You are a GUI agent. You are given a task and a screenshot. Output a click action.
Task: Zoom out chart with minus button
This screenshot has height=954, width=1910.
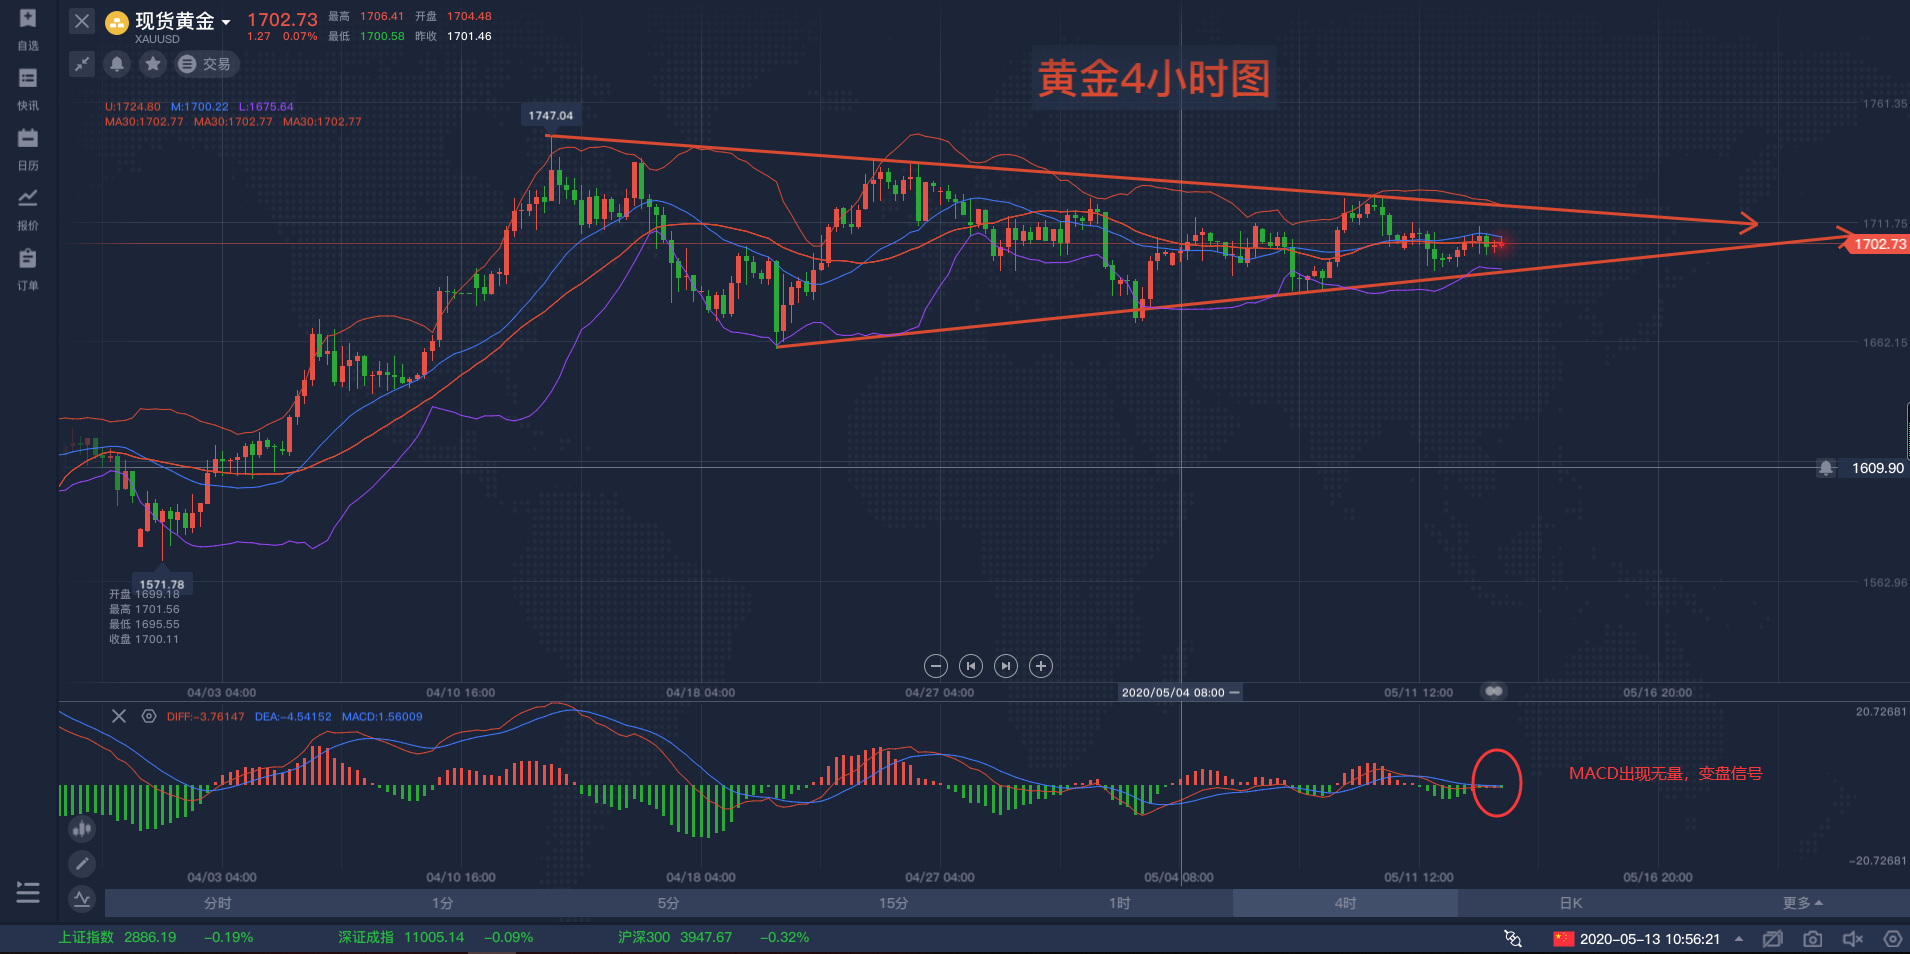click(x=936, y=666)
